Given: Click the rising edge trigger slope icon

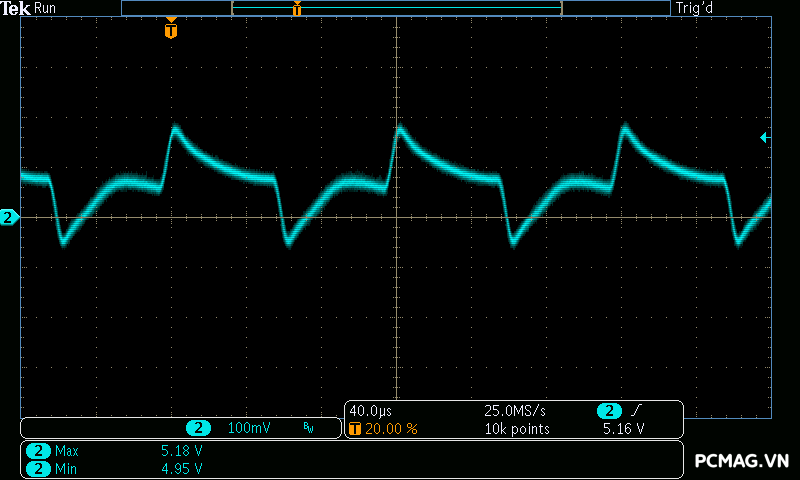Looking at the screenshot, I should 636,411.
